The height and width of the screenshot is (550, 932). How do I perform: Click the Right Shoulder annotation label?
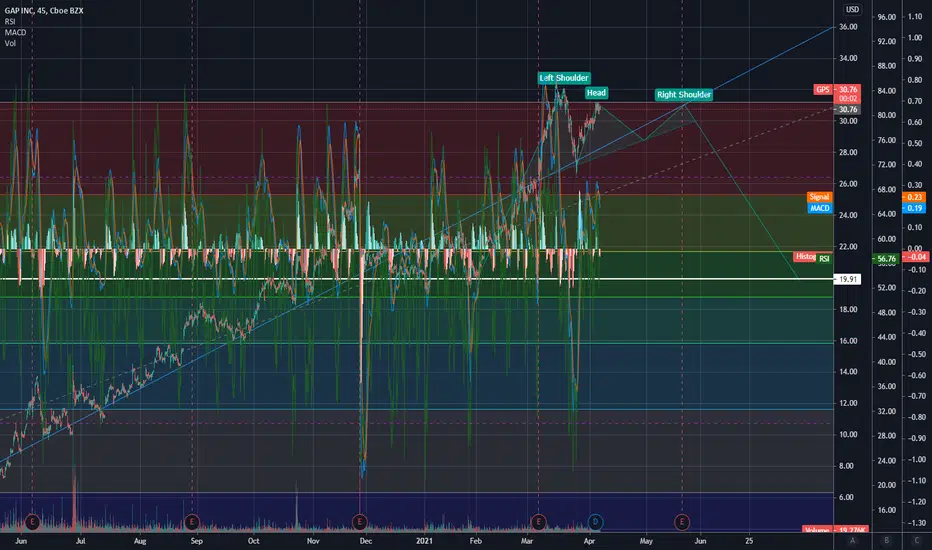tap(684, 95)
